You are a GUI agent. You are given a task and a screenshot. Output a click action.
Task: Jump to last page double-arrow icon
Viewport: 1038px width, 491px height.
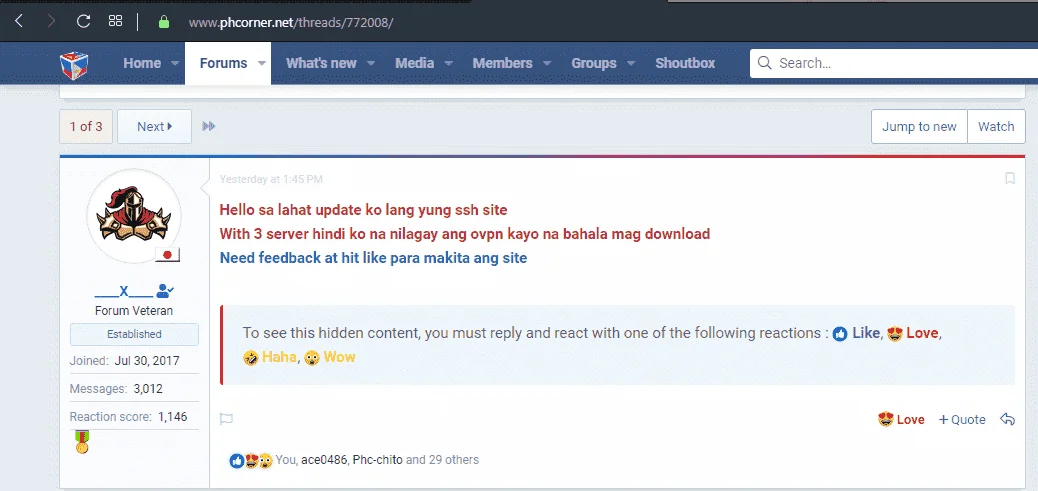click(x=209, y=126)
